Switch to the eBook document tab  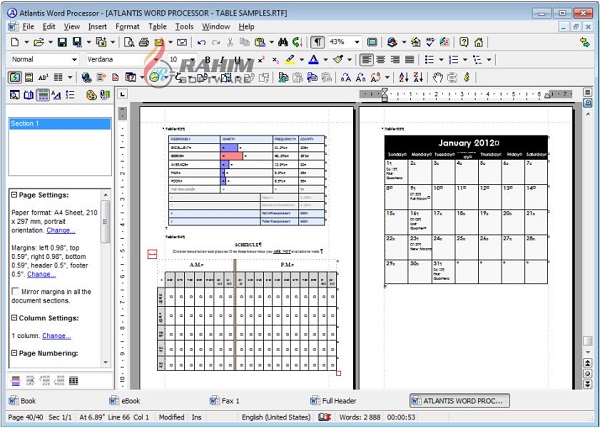pos(125,401)
